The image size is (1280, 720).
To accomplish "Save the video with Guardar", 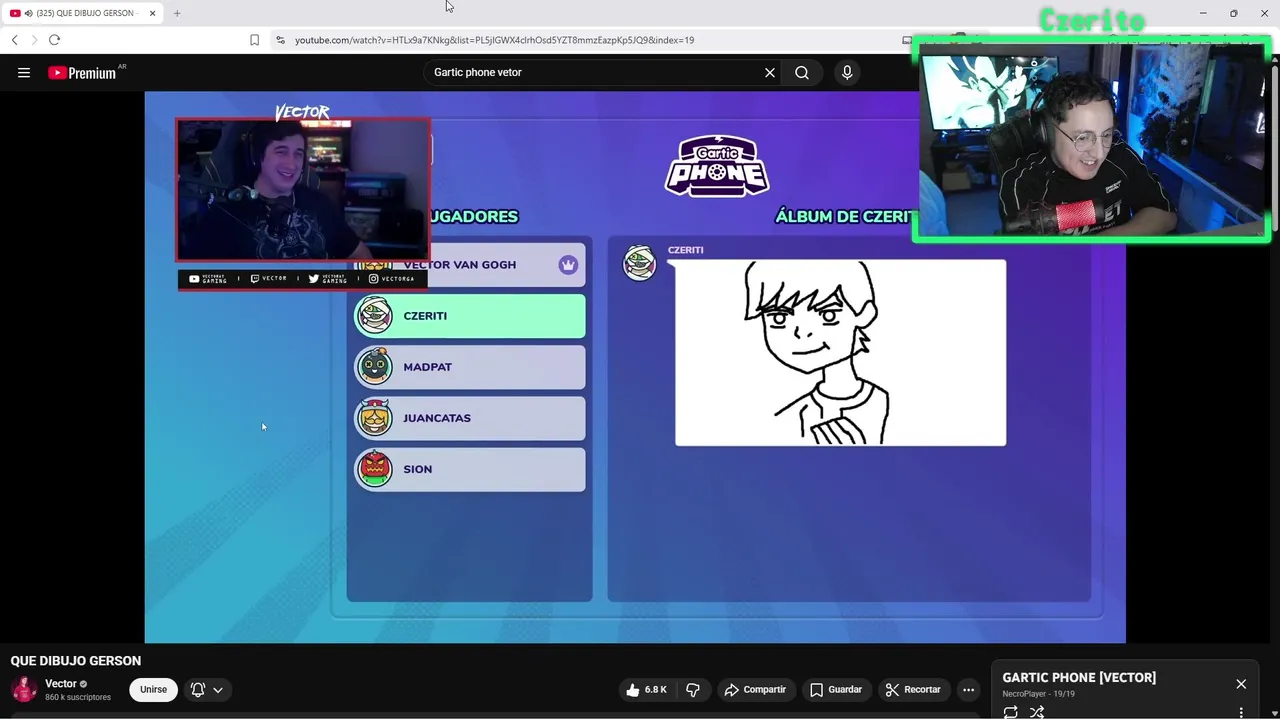I will (836, 690).
